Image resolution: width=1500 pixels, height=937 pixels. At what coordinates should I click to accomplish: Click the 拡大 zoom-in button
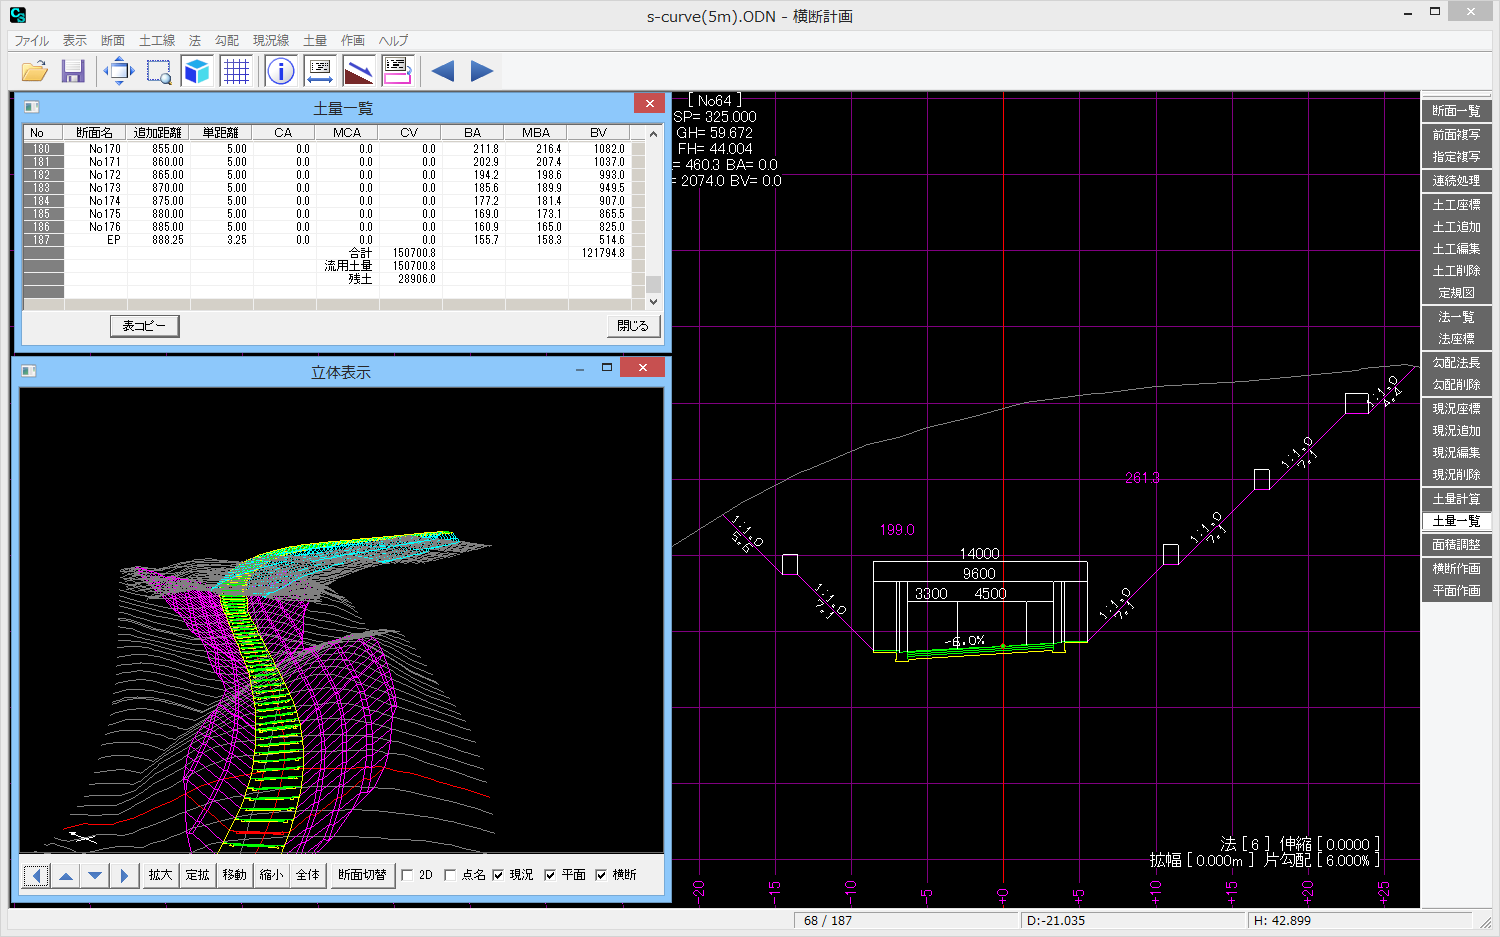161,875
